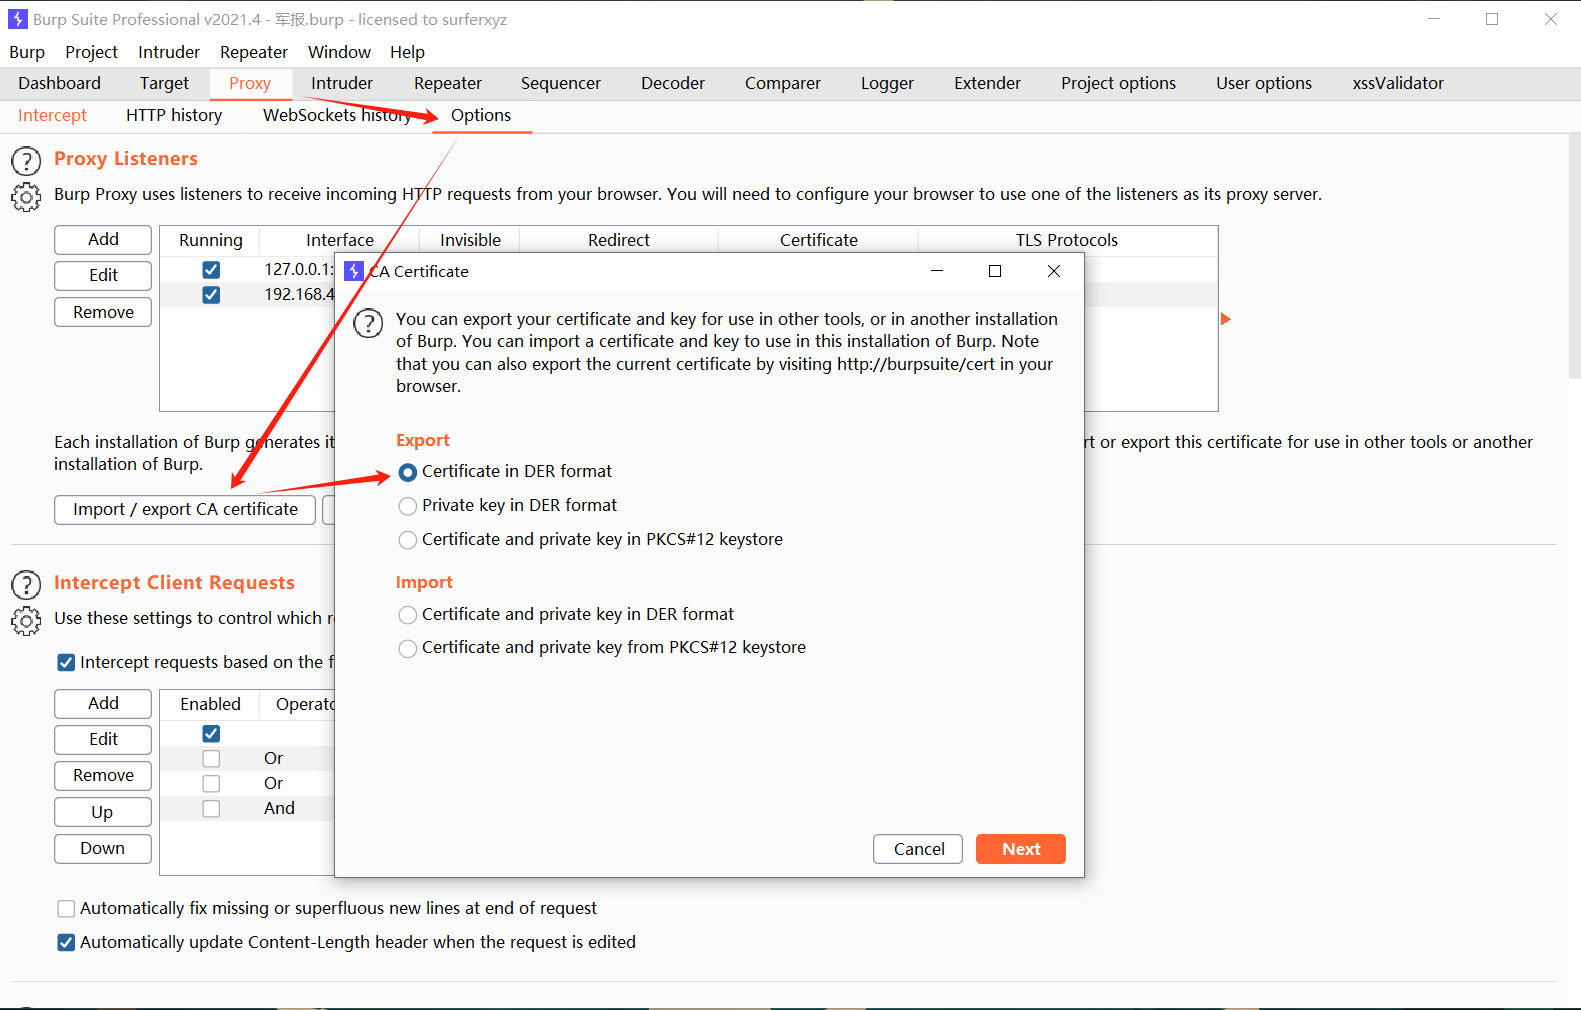Viewport: 1581px width, 1010px height.
Task: Switch to the Sequencer tab
Action: click(x=561, y=83)
